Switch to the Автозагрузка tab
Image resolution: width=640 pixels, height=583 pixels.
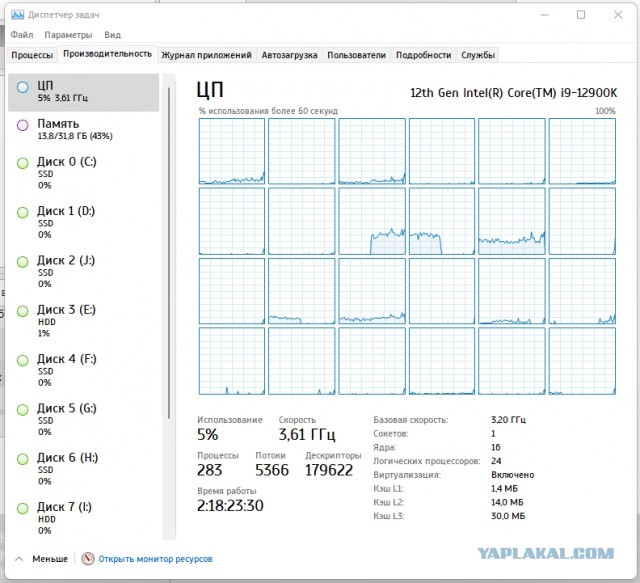(289, 55)
